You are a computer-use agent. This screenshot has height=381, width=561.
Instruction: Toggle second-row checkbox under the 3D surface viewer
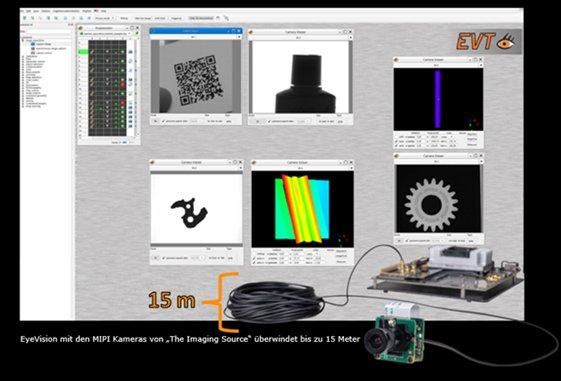(254, 258)
